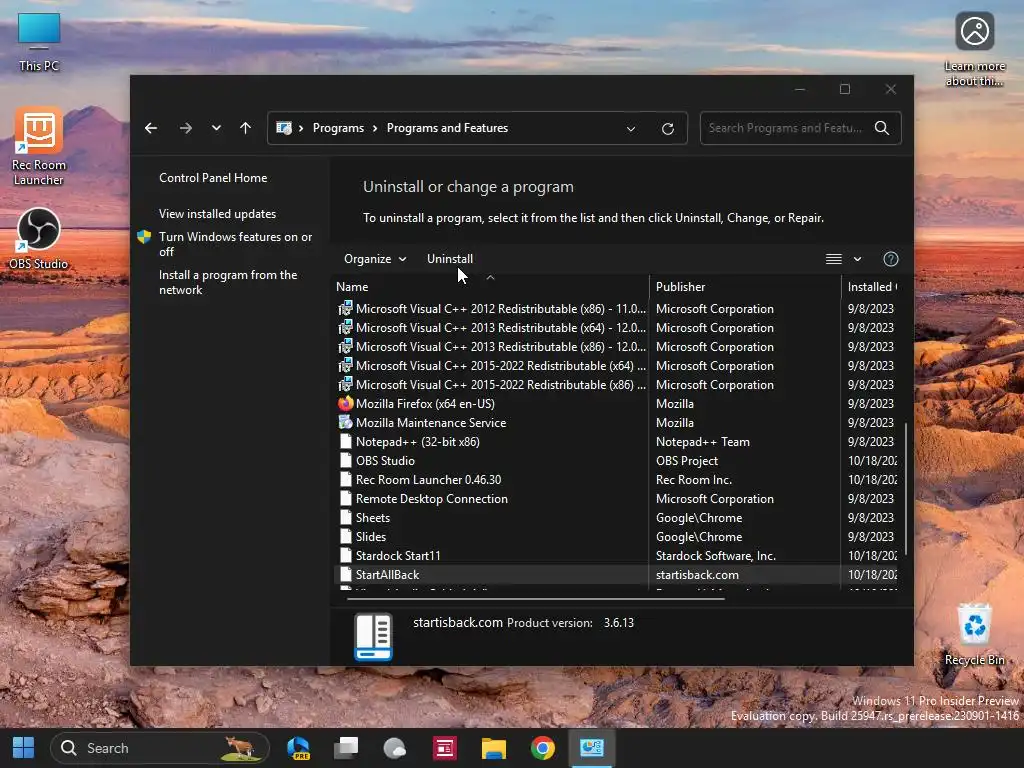The width and height of the screenshot is (1024, 768).
Task: Open Control Panel Home
Action: pos(213,178)
